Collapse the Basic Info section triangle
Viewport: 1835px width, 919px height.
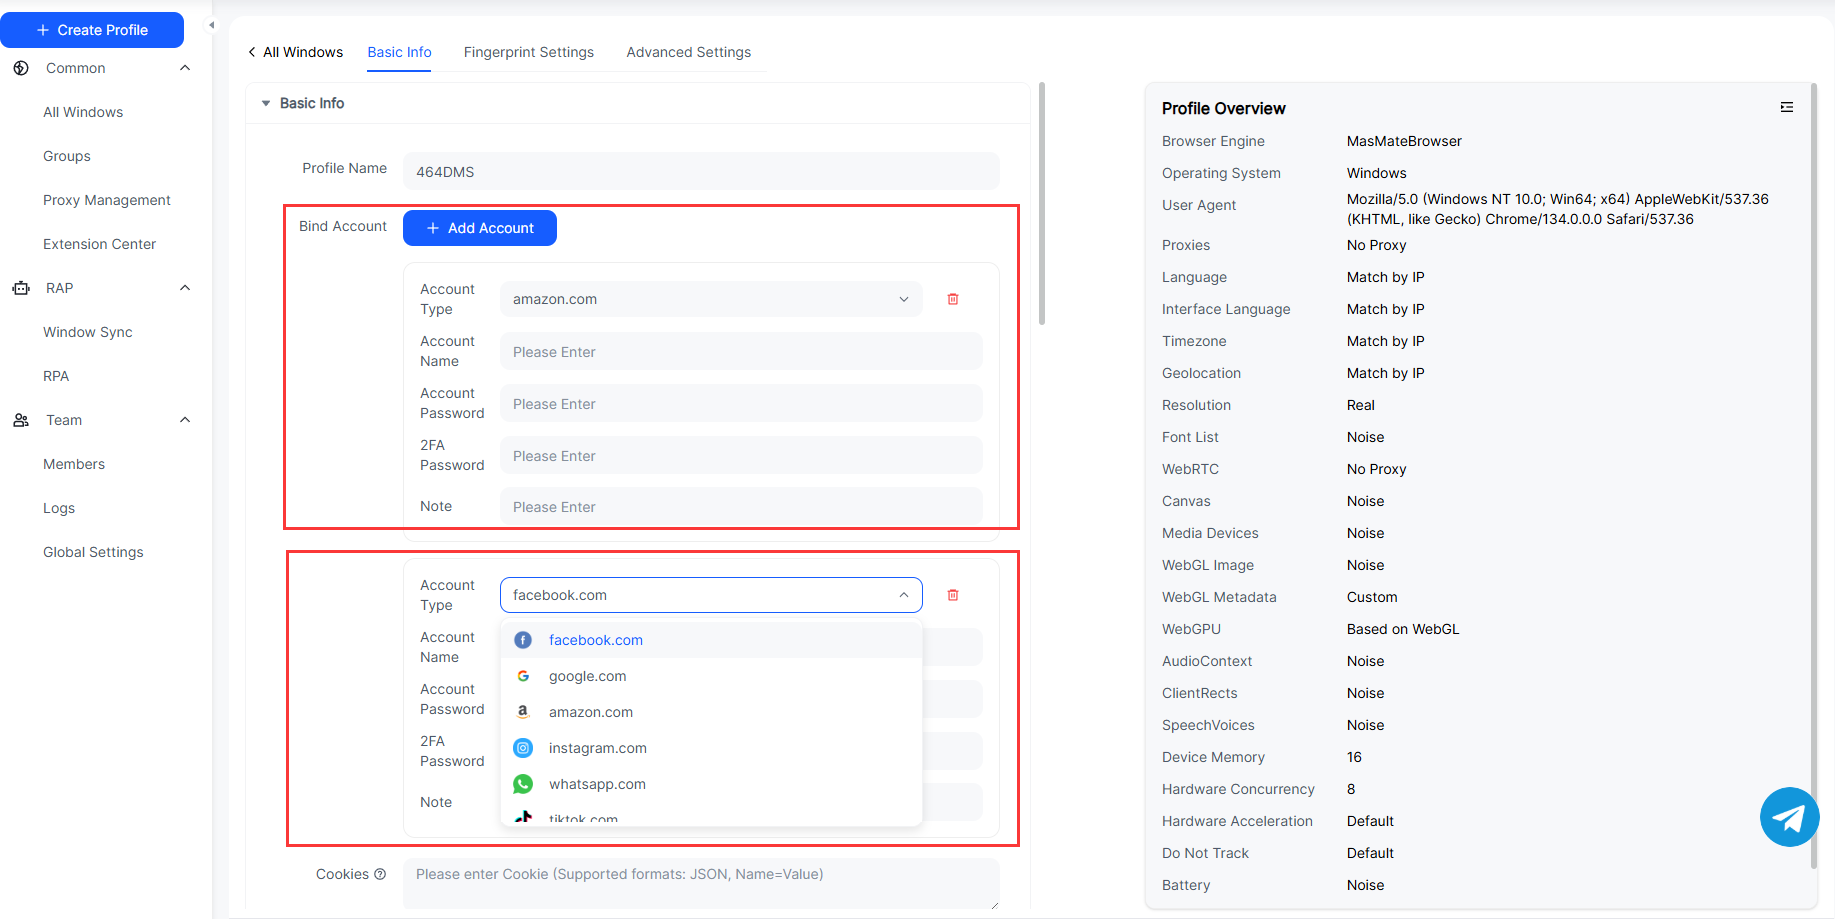pos(266,103)
